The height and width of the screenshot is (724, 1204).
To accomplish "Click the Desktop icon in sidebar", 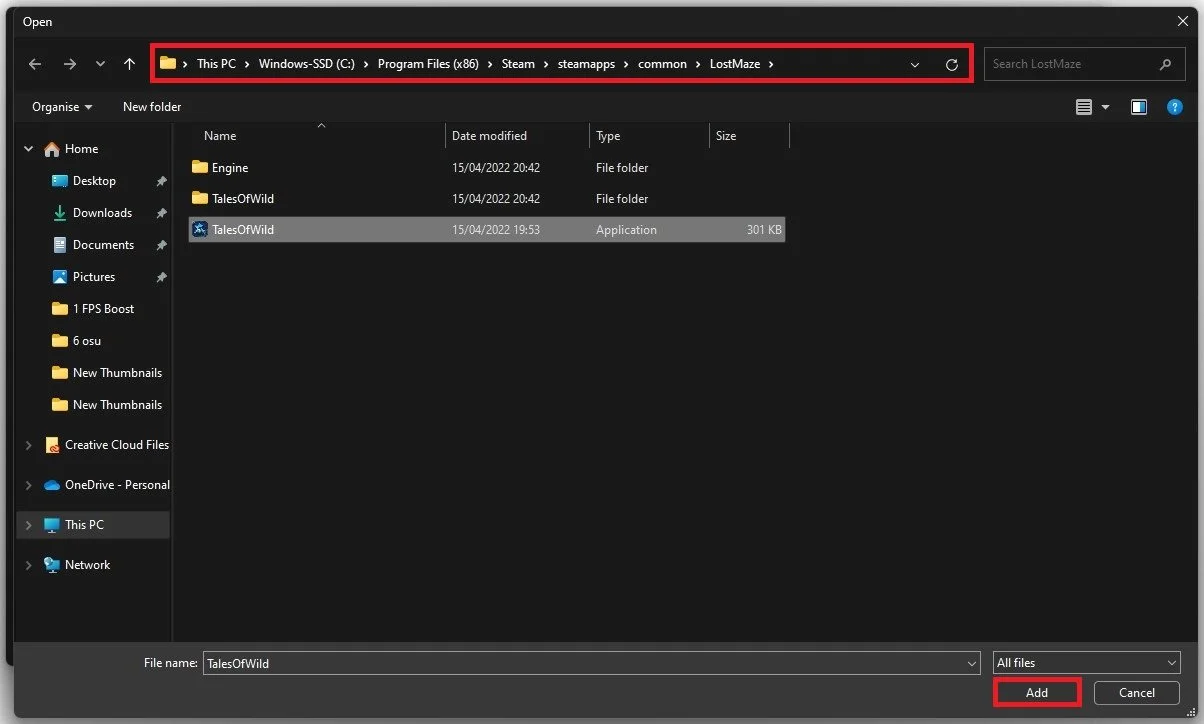I will tap(59, 181).
